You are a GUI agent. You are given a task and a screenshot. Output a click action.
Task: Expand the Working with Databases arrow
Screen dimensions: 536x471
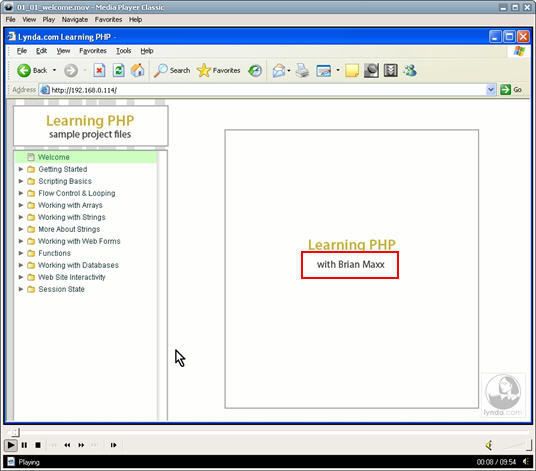pyautogui.click(x=21, y=265)
